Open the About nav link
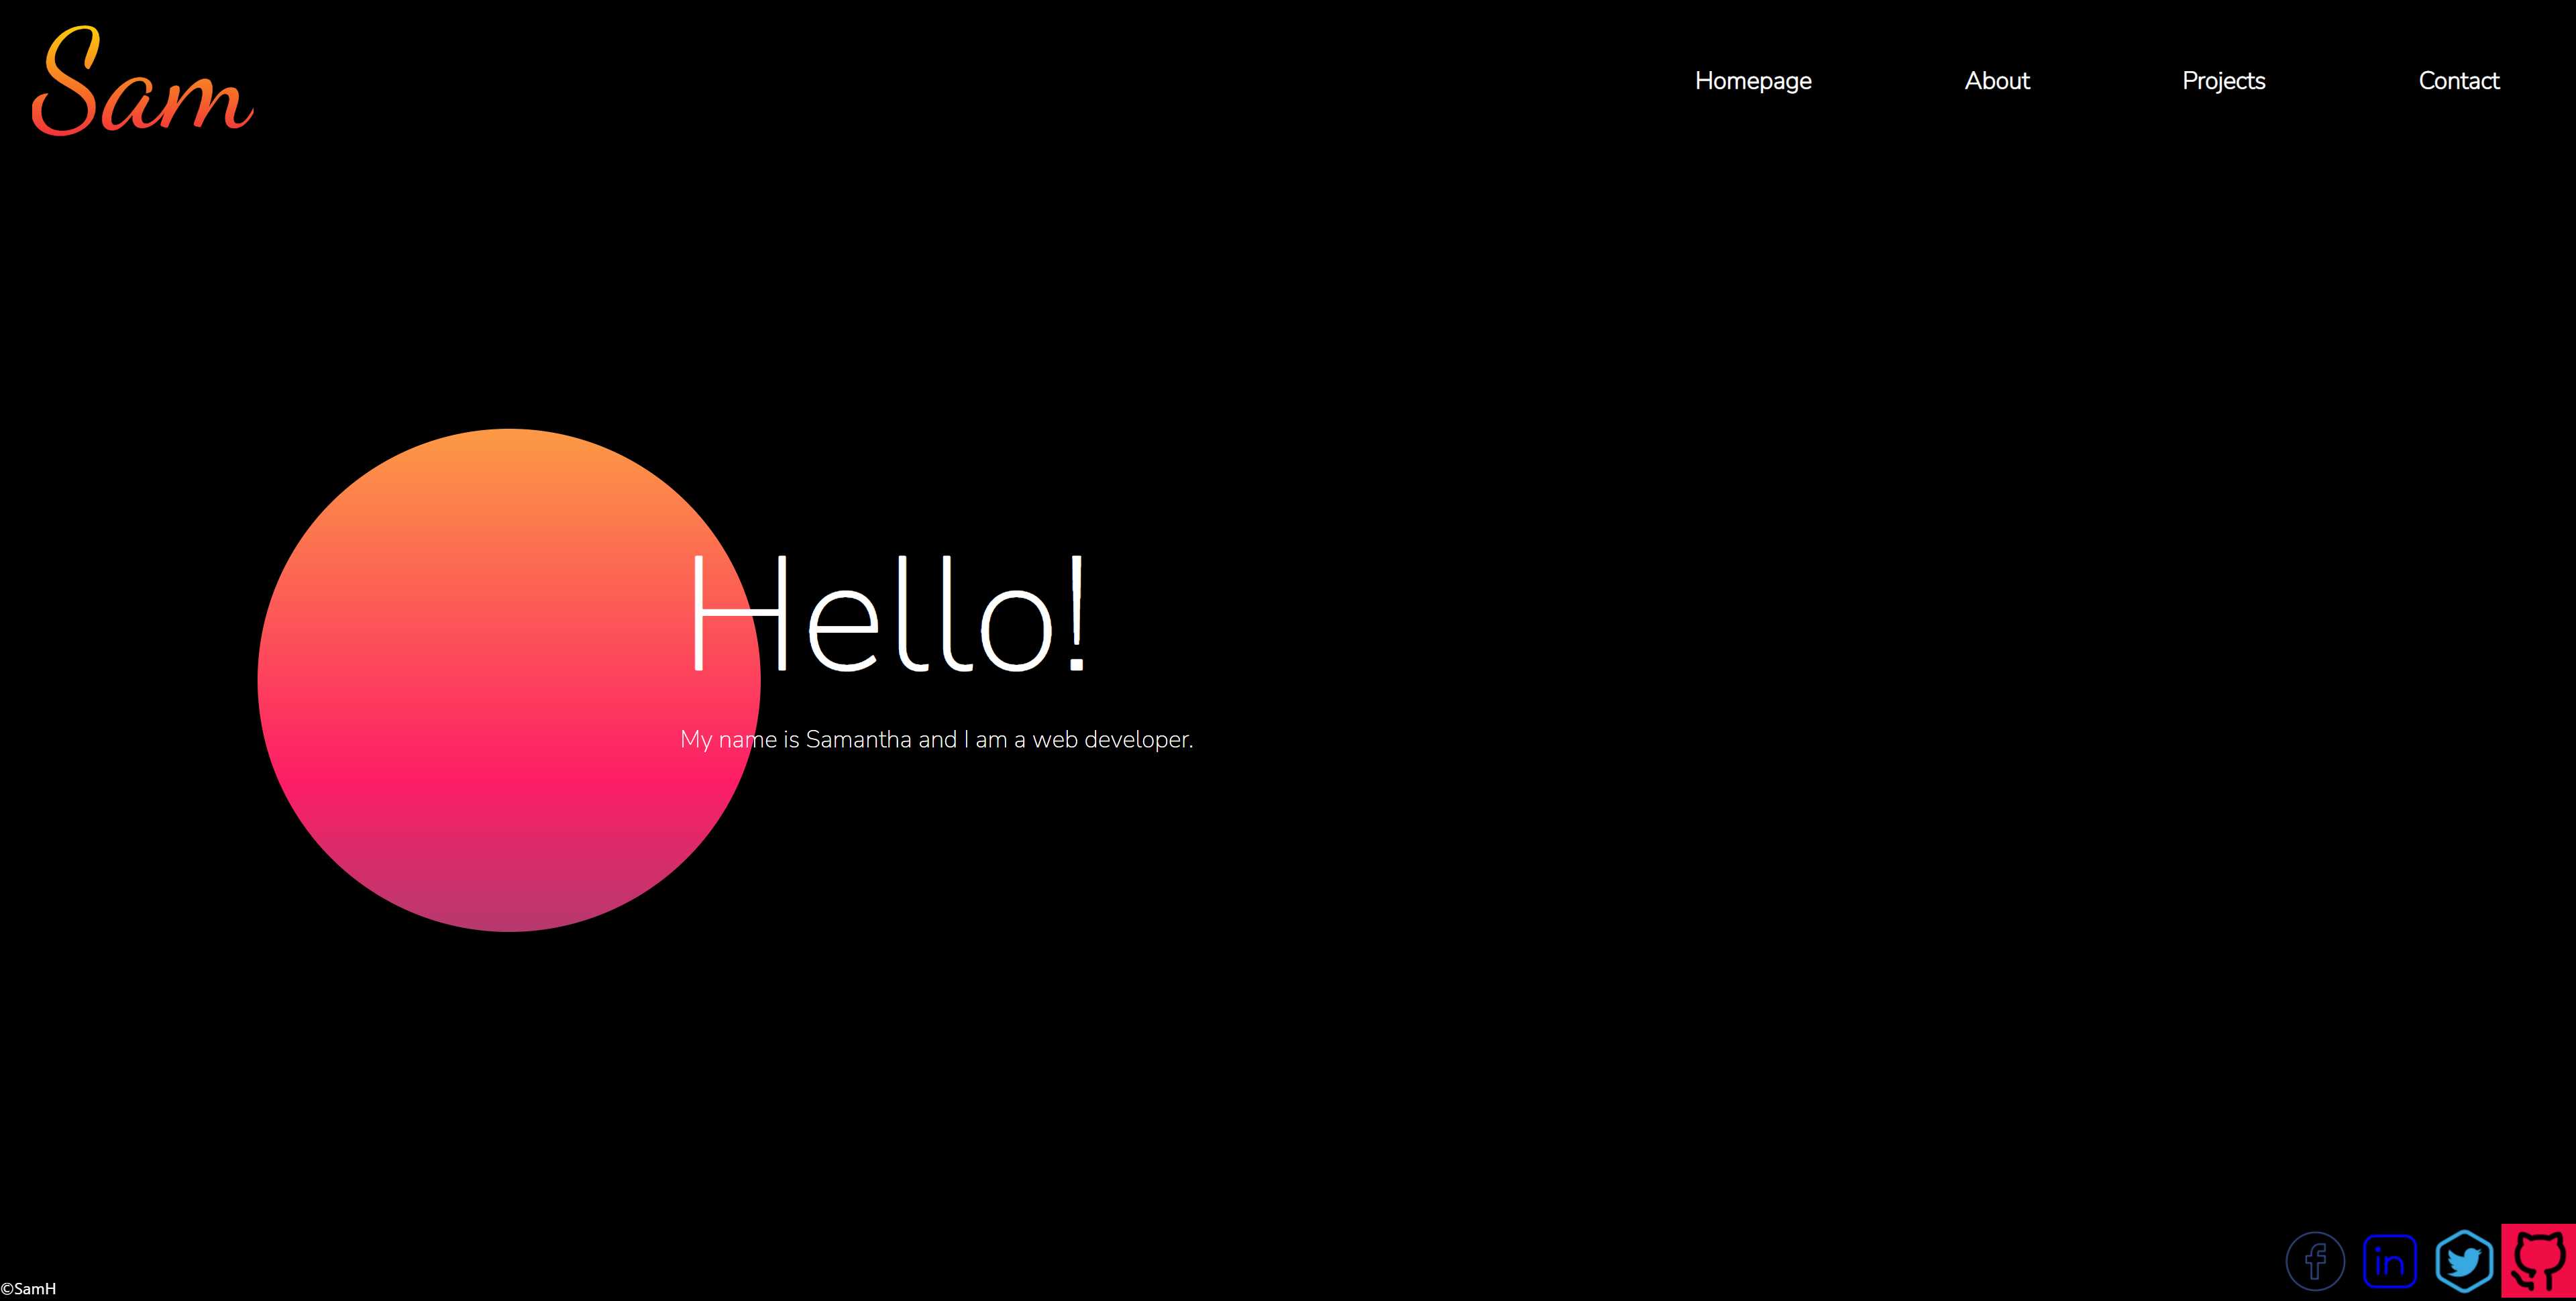The image size is (2576, 1301). click(x=1997, y=81)
